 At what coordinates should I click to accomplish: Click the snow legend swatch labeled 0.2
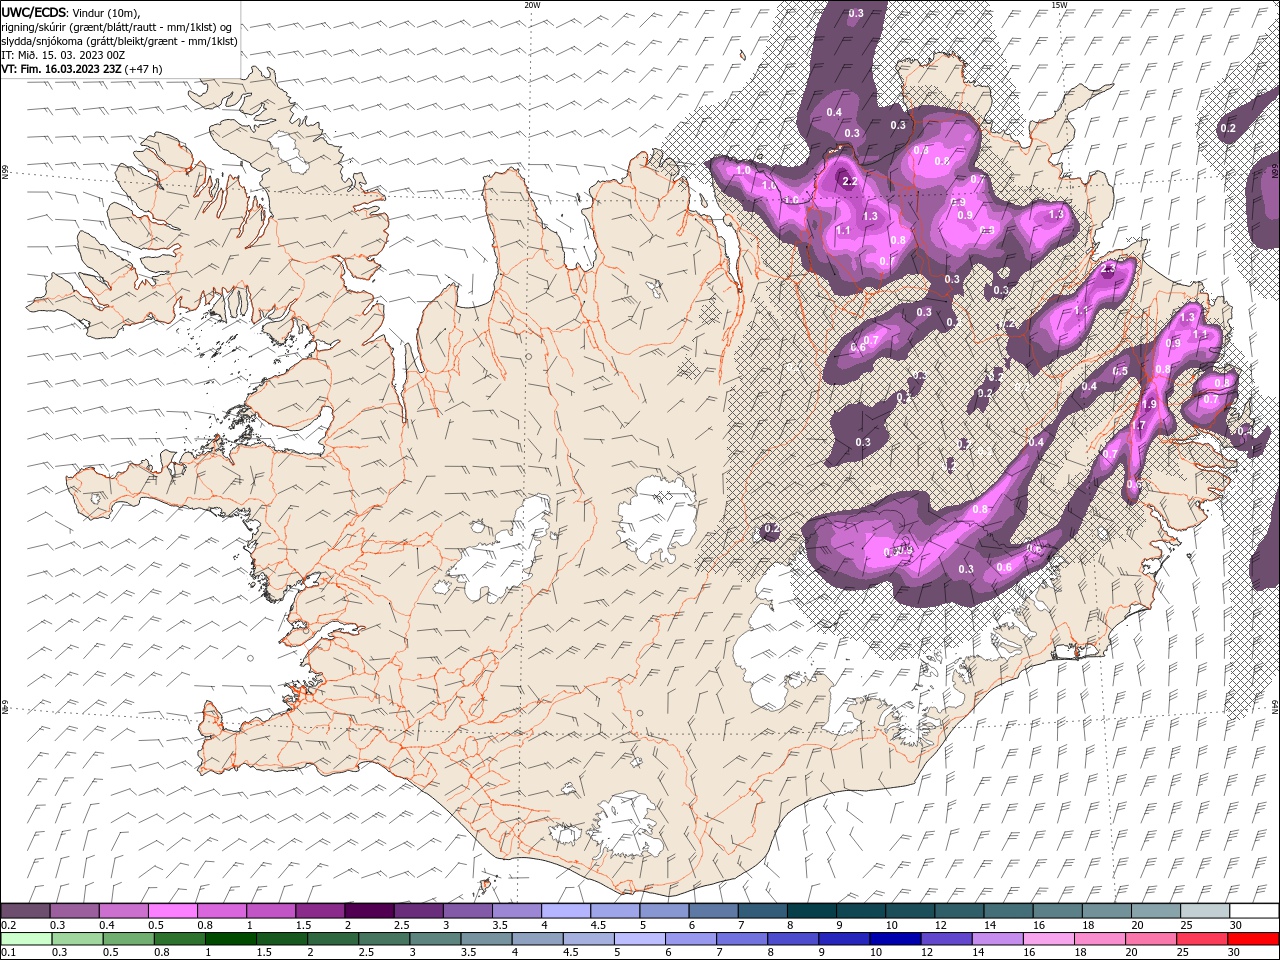tap(25, 911)
